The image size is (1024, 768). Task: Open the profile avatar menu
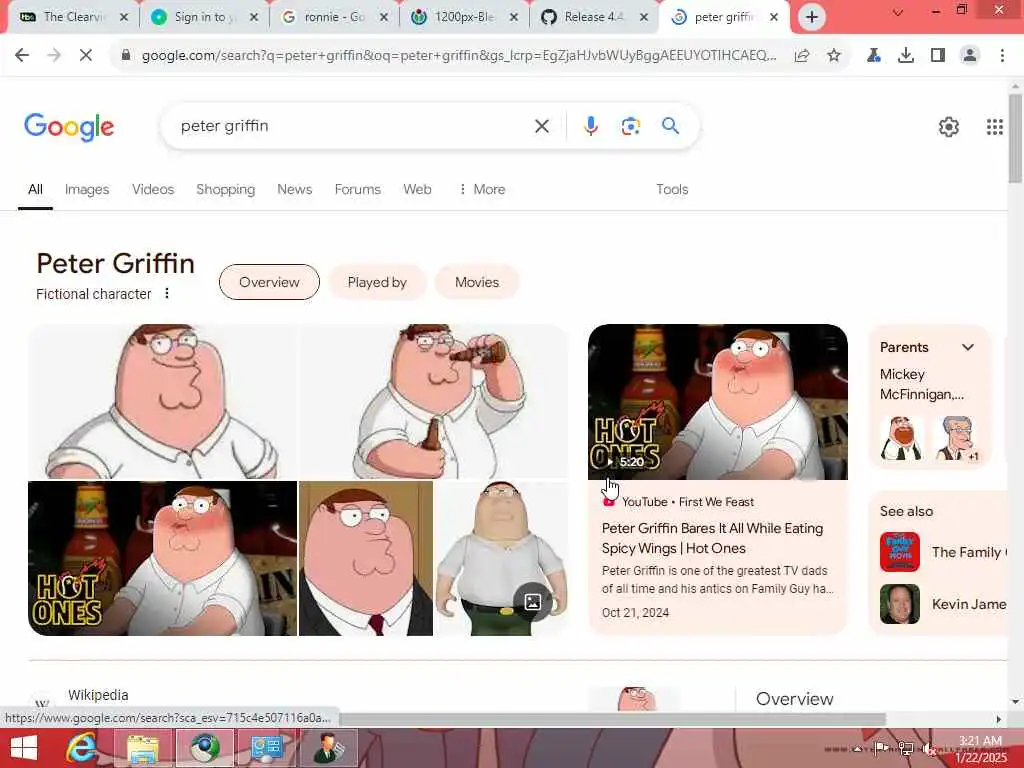[970, 56]
